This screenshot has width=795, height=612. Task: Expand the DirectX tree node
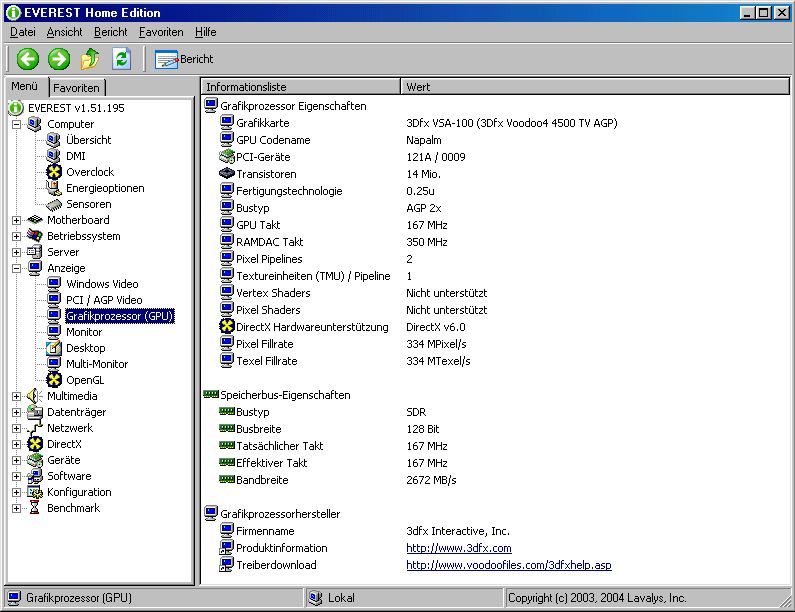point(16,444)
